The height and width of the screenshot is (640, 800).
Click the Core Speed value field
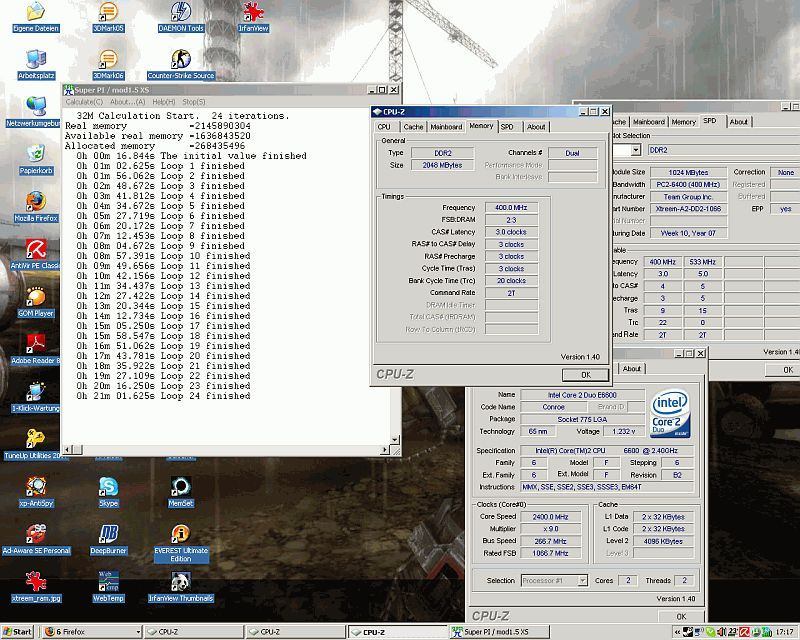(550, 516)
